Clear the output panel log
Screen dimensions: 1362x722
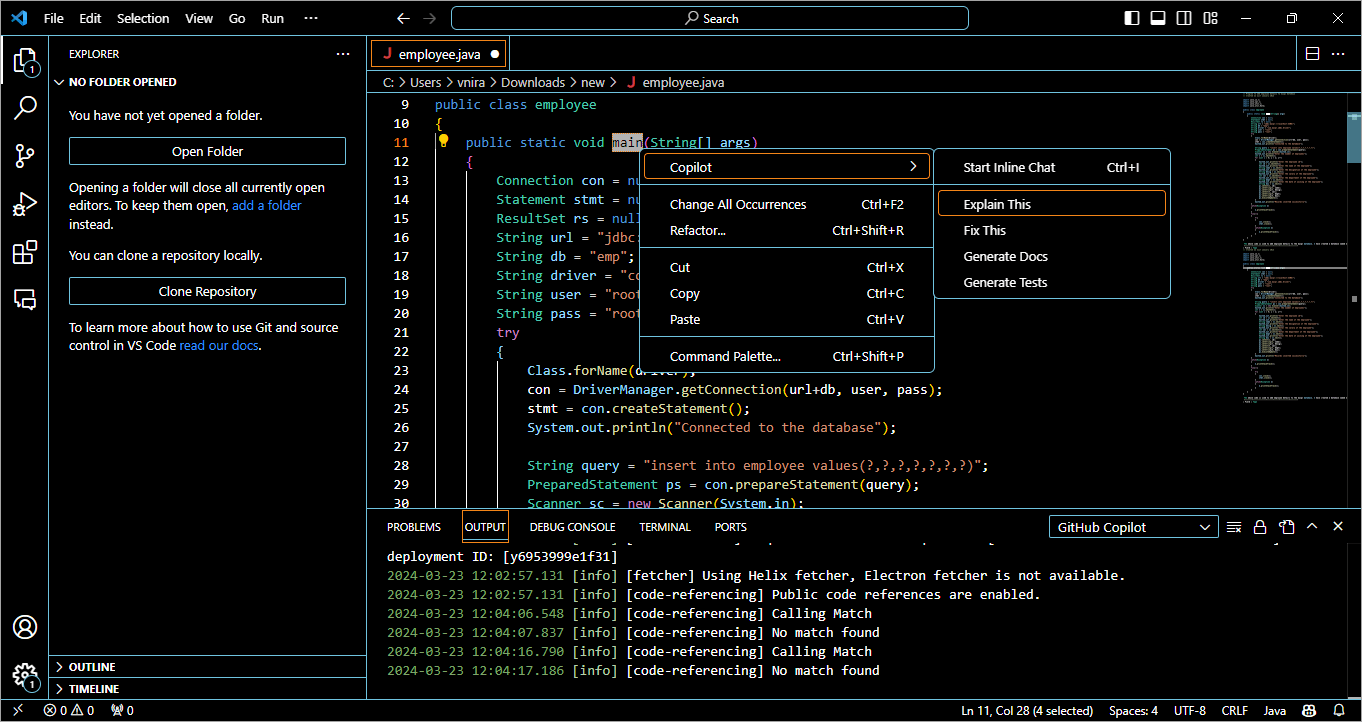(x=1234, y=527)
